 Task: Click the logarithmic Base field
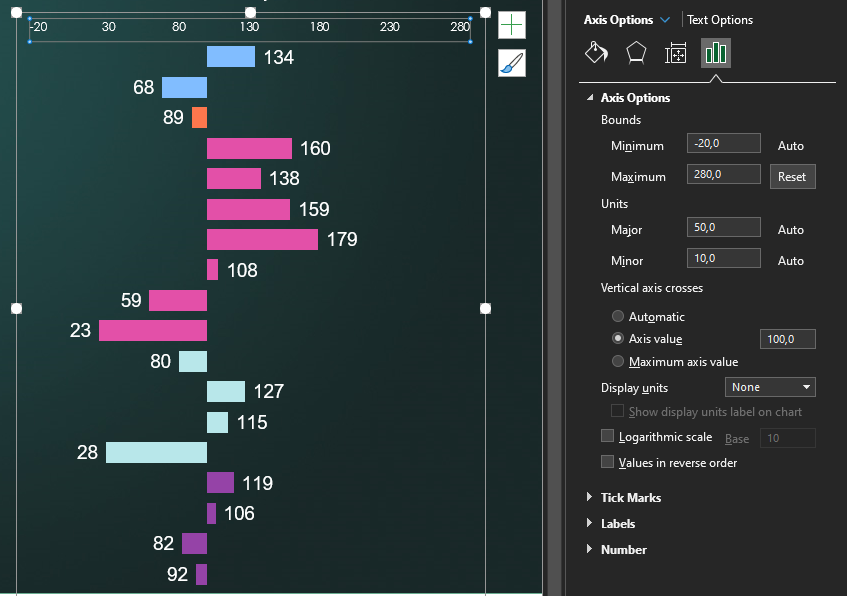click(x=788, y=438)
